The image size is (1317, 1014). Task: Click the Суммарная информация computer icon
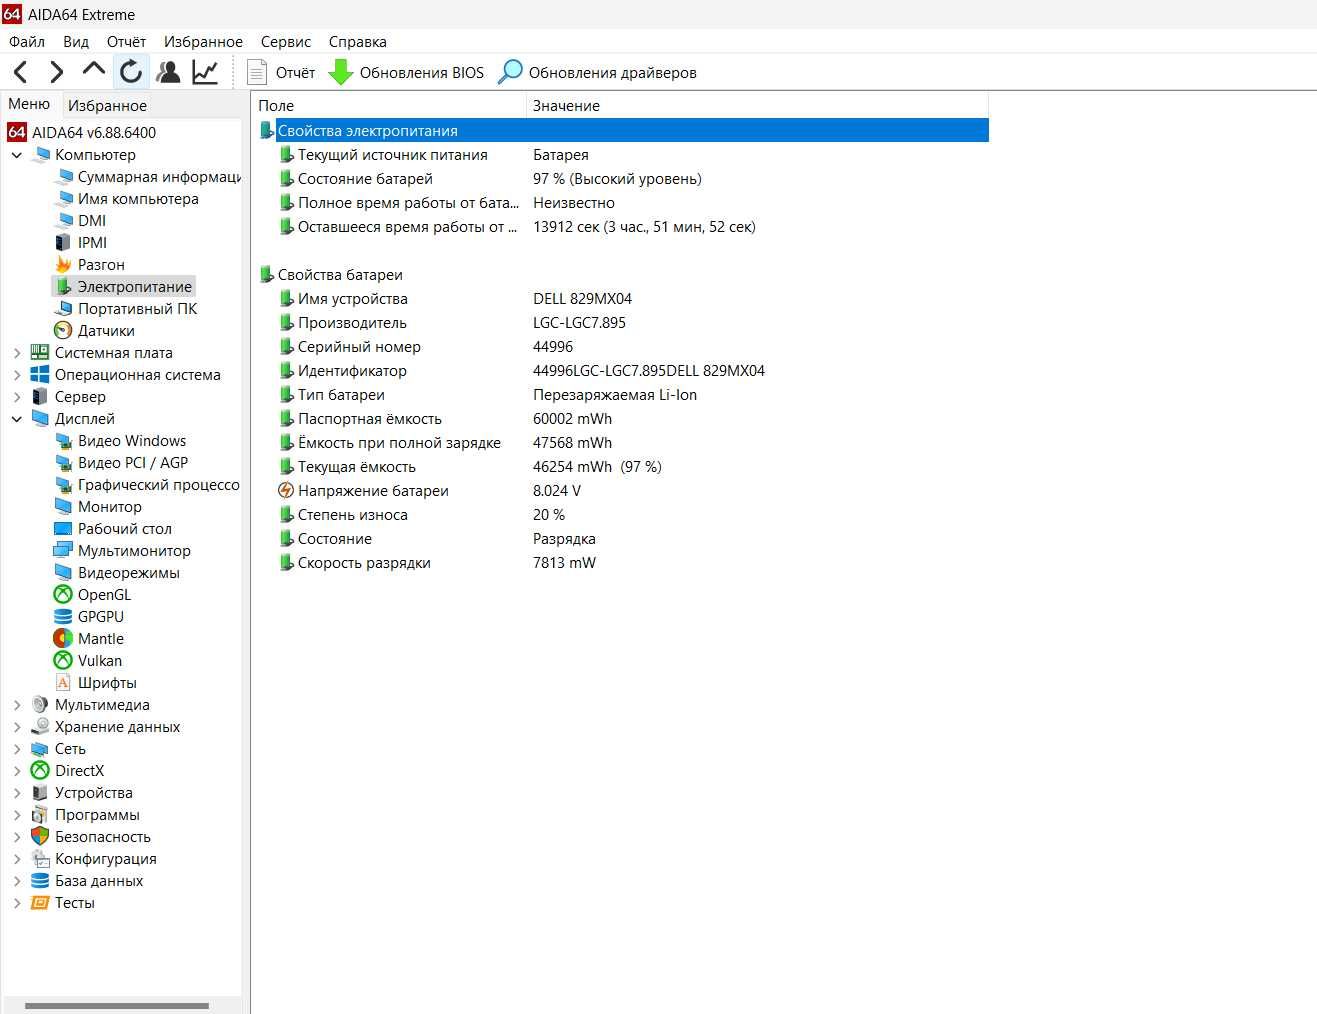coord(63,177)
